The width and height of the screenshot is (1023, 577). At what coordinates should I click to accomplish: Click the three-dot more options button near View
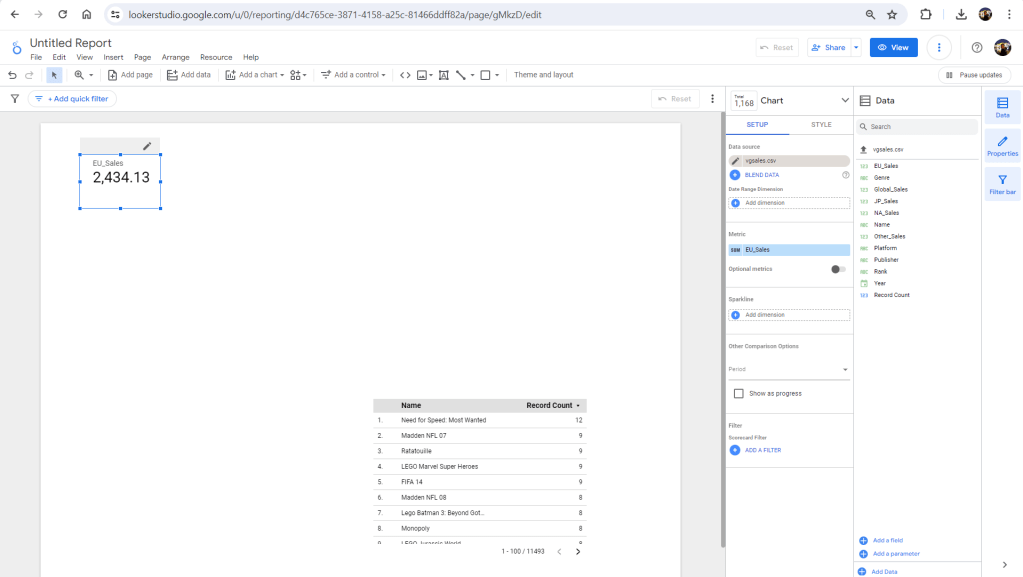(x=938, y=47)
